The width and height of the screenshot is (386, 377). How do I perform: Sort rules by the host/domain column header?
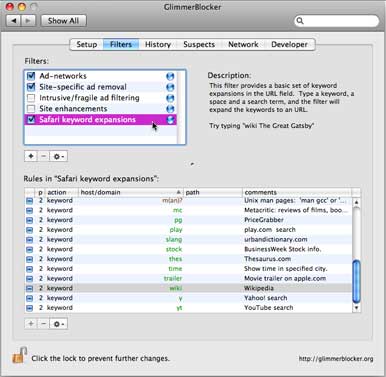pos(131,192)
